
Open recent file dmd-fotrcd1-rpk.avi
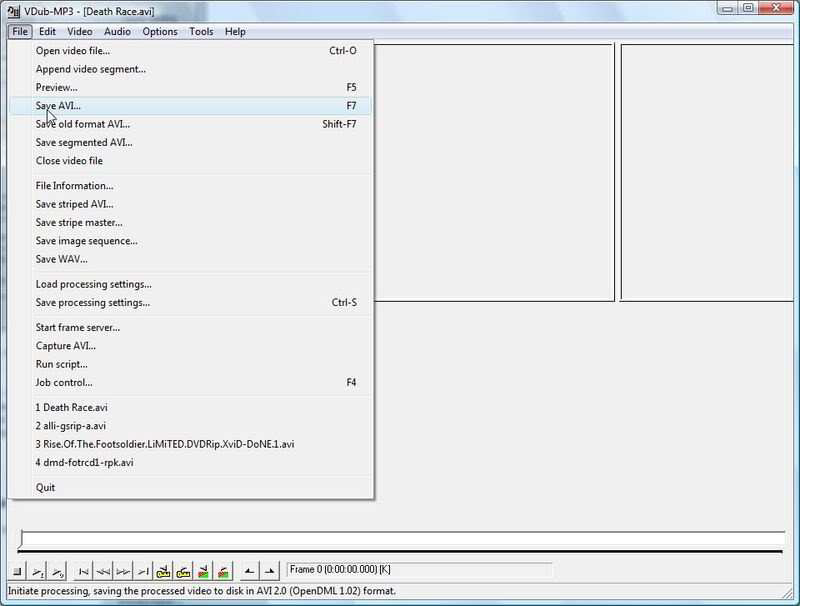[x=191, y=463]
